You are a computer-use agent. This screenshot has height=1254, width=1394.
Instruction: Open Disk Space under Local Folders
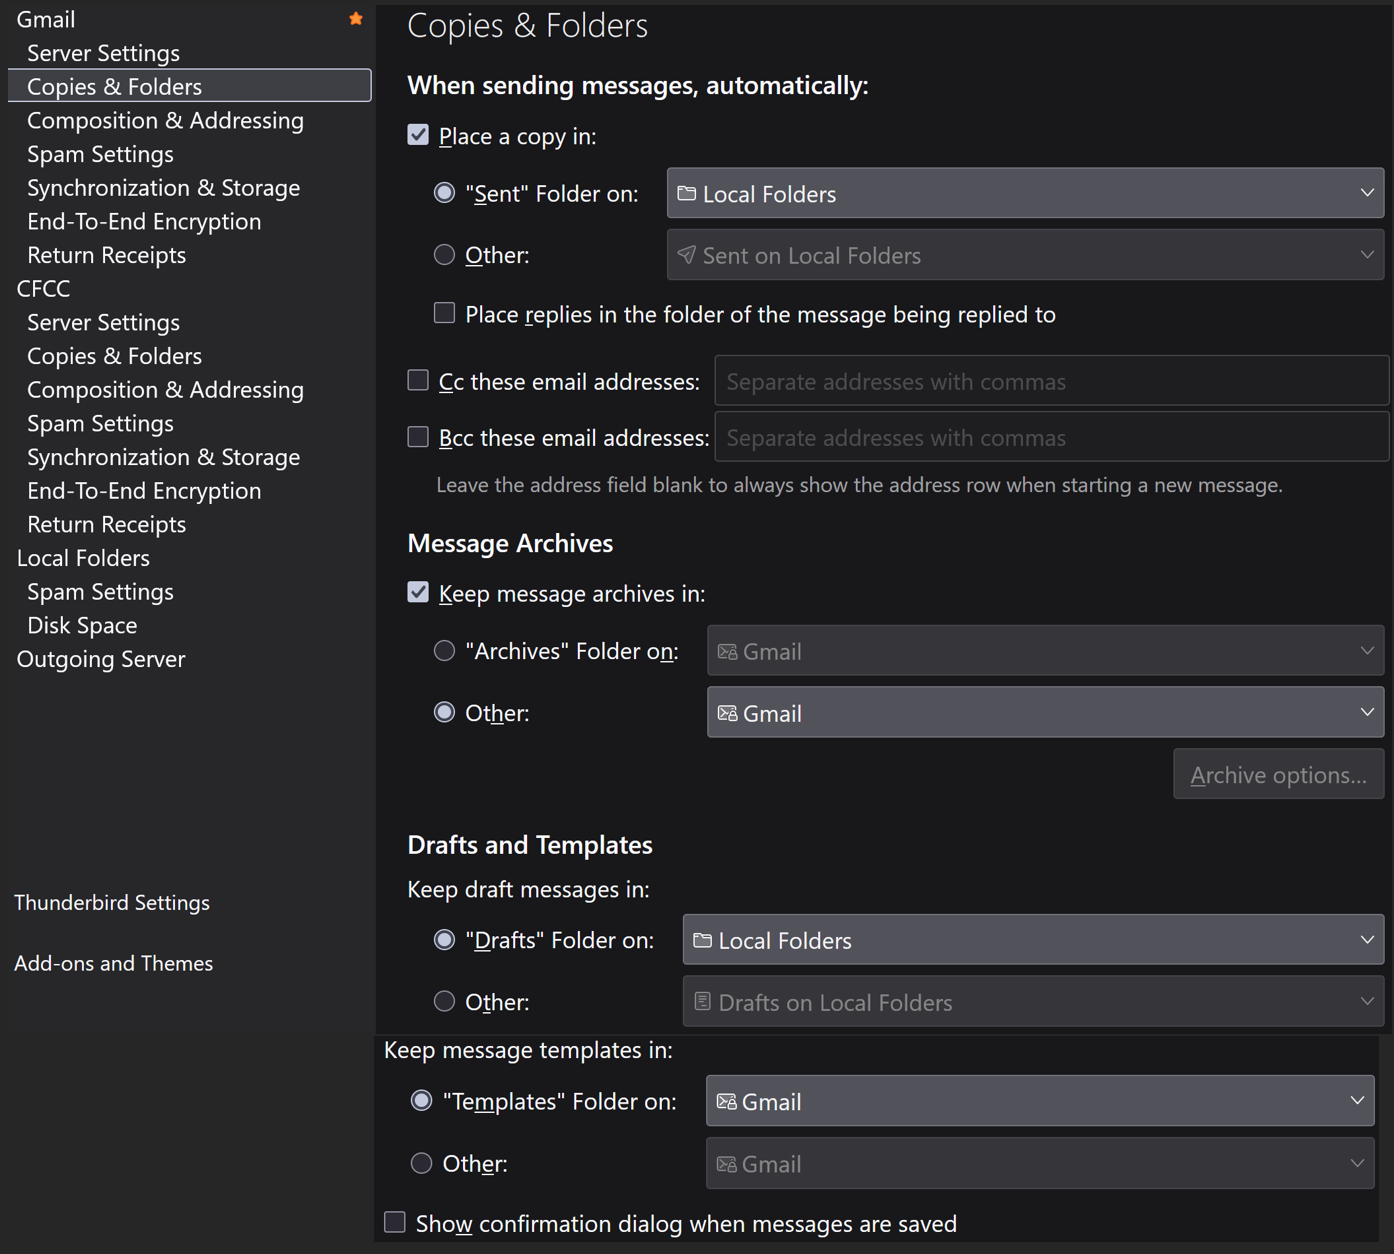[x=82, y=625]
